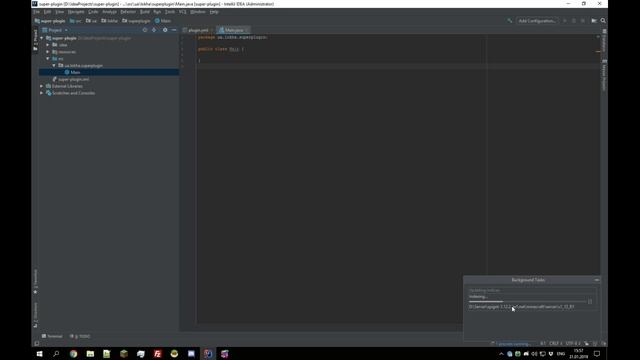Collapse the ua.lokha.superplugin package

point(54,65)
